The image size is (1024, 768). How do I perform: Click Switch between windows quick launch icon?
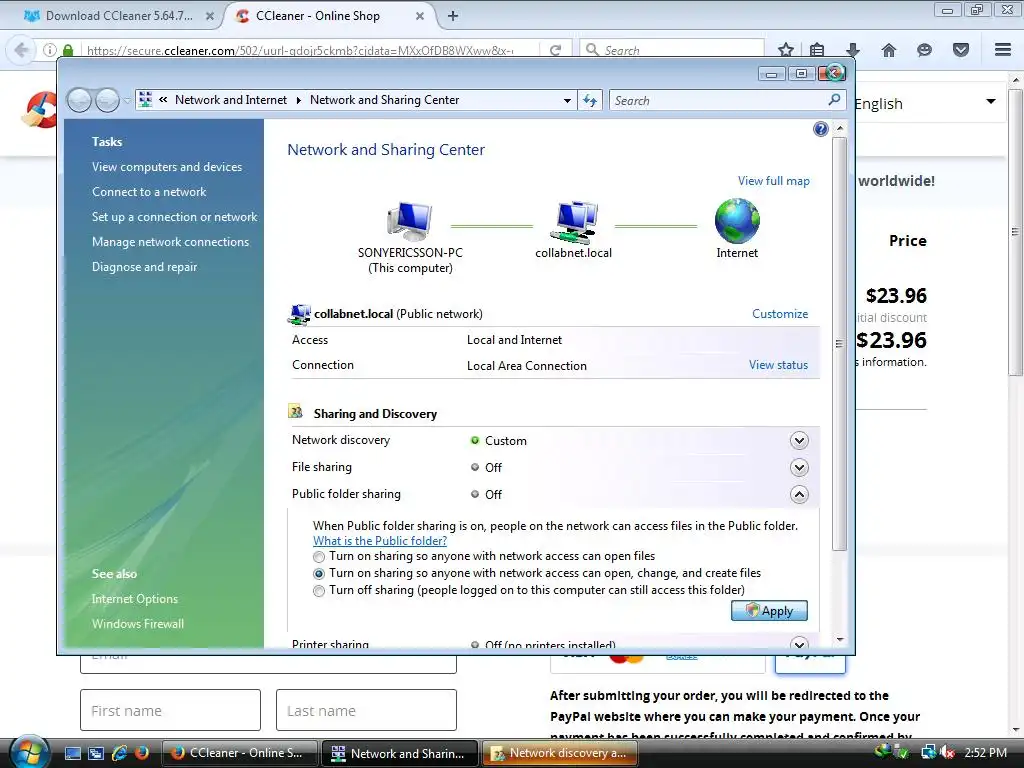[x=96, y=753]
